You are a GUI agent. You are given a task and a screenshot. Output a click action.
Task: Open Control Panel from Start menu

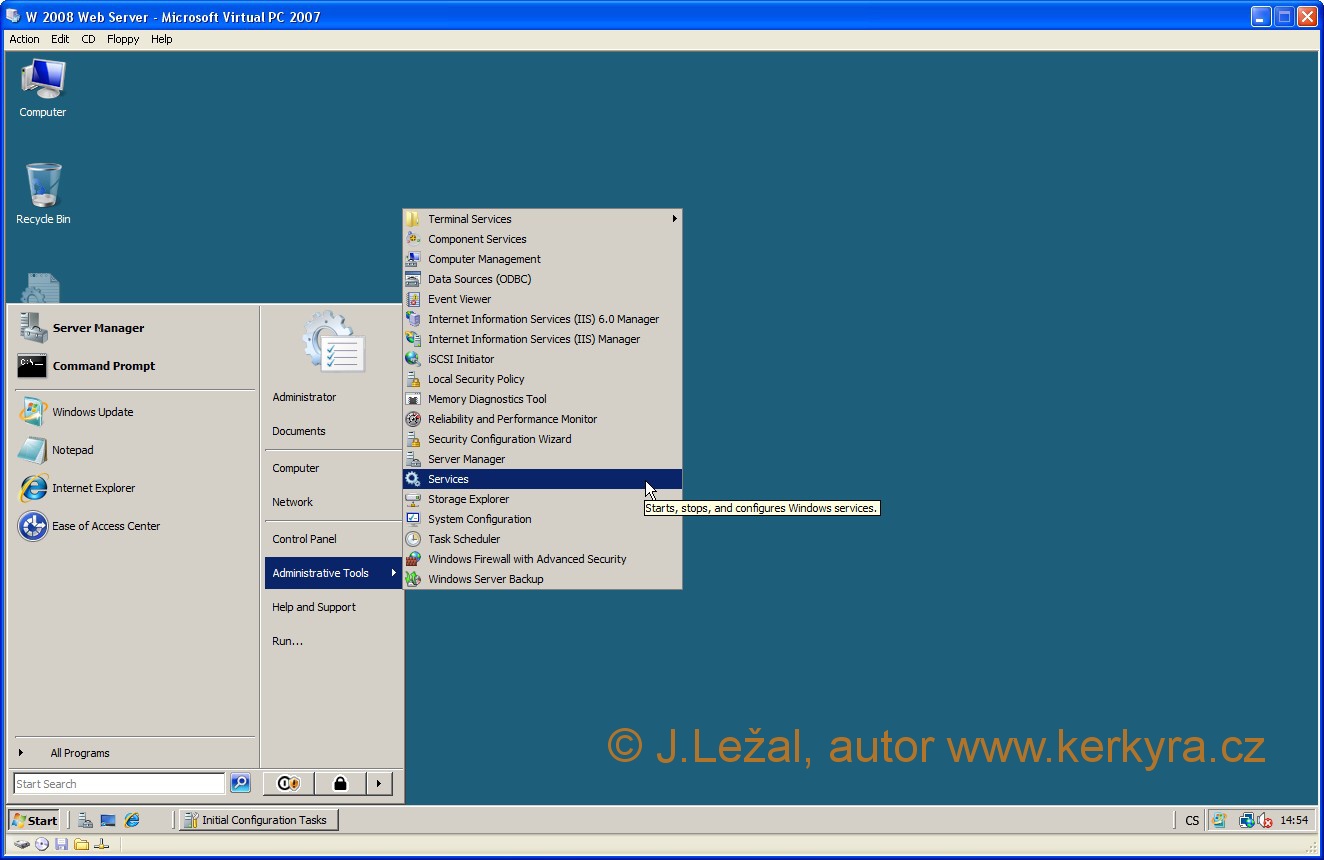coord(304,539)
